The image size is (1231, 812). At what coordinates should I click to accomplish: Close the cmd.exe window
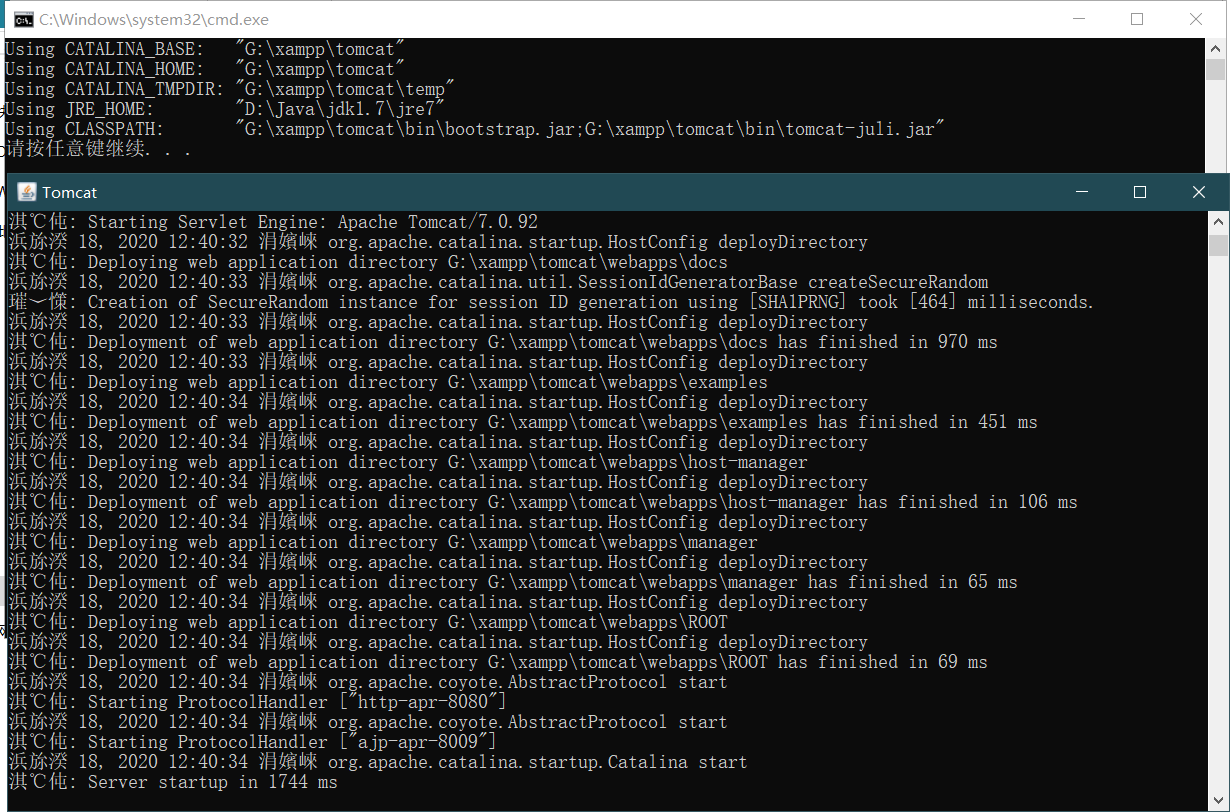click(x=1196, y=19)
